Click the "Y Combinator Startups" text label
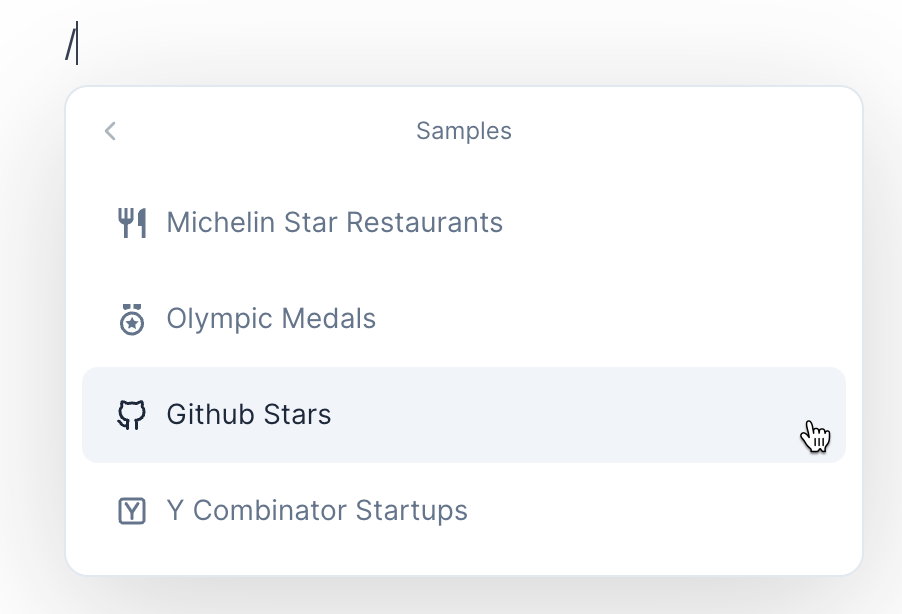 point(317,511)
